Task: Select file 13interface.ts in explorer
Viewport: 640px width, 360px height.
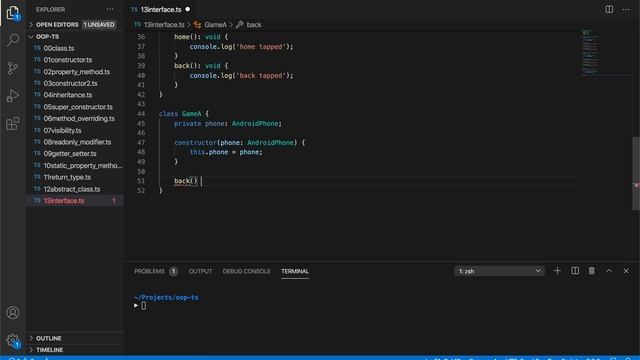Action: [75, 200]
